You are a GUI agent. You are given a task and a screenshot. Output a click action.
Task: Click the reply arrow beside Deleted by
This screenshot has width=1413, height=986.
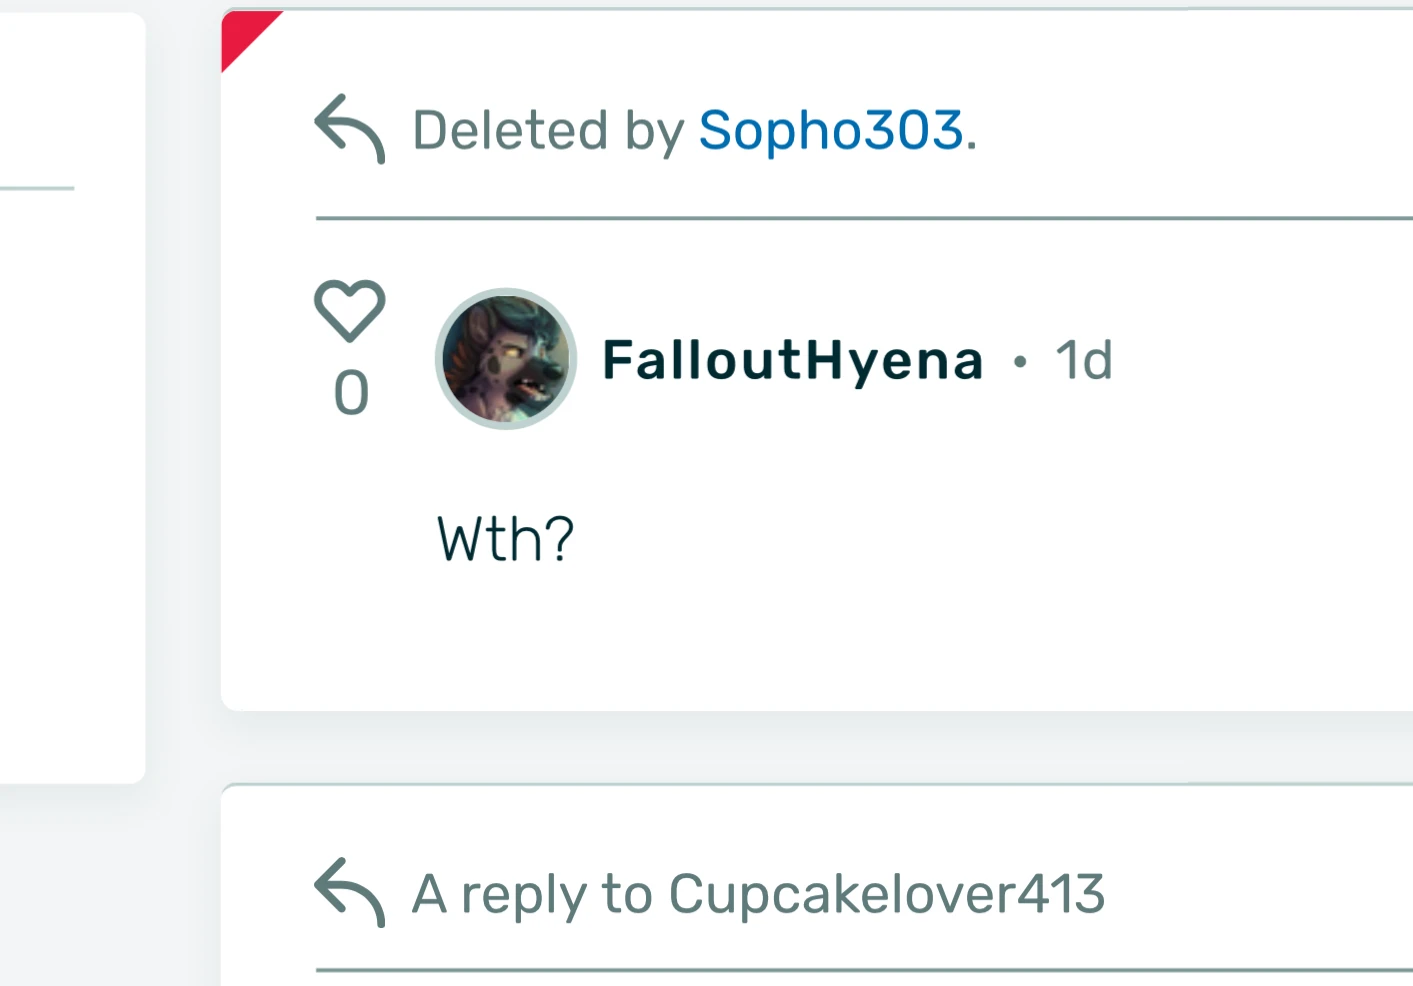pyautogui.click(x=350, y=129)
